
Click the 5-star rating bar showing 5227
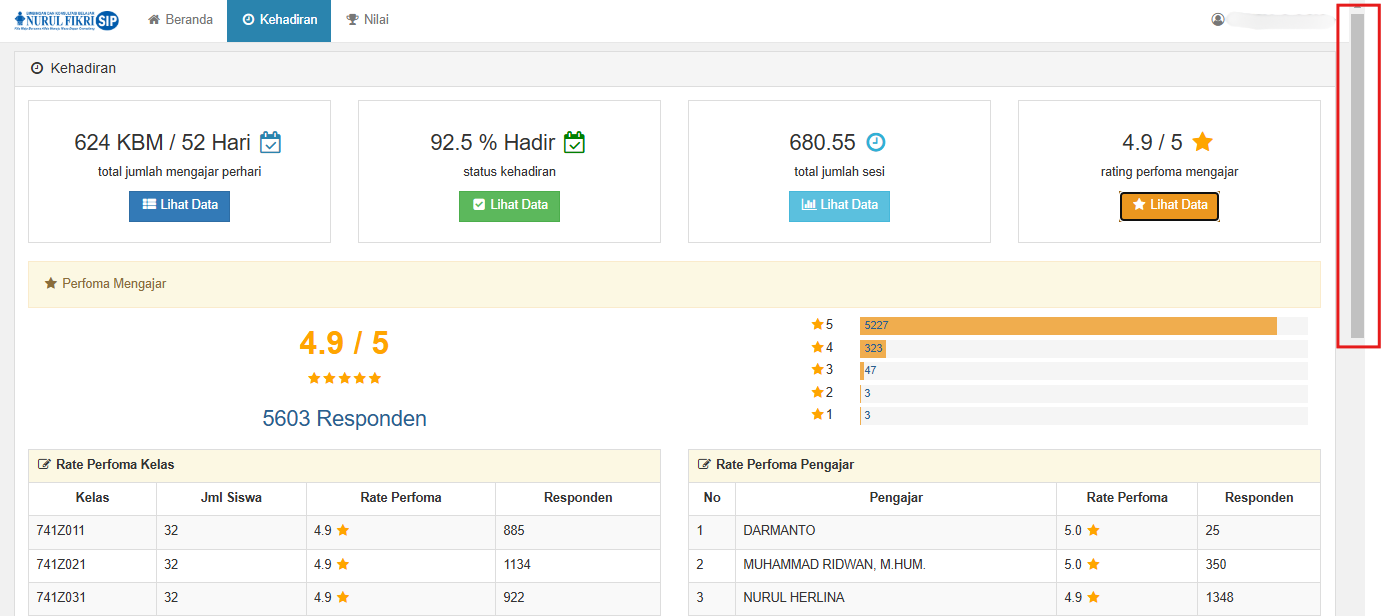[x=1068, y=326]
